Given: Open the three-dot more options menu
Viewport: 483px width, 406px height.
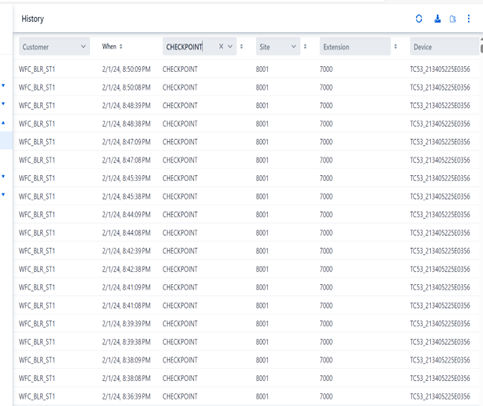Looking at the screenshot, I should (469, 19).
